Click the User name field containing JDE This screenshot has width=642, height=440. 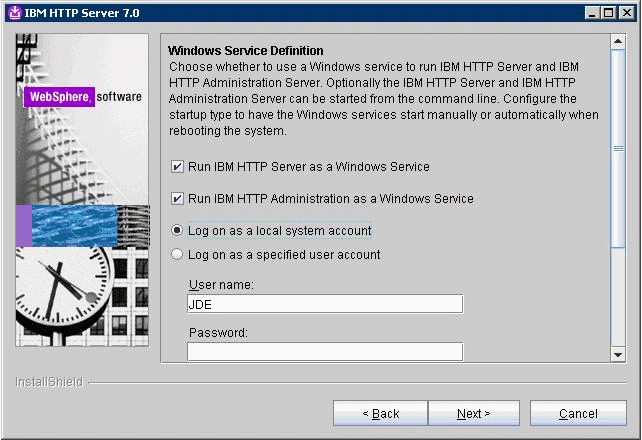click(x=324, y=304)
